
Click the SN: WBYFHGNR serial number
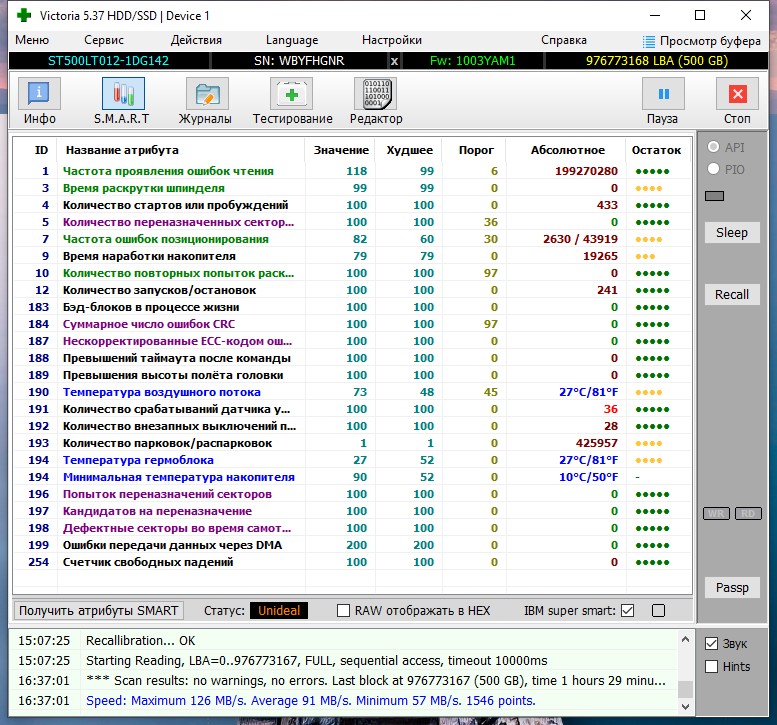click(x=299, y=61)
